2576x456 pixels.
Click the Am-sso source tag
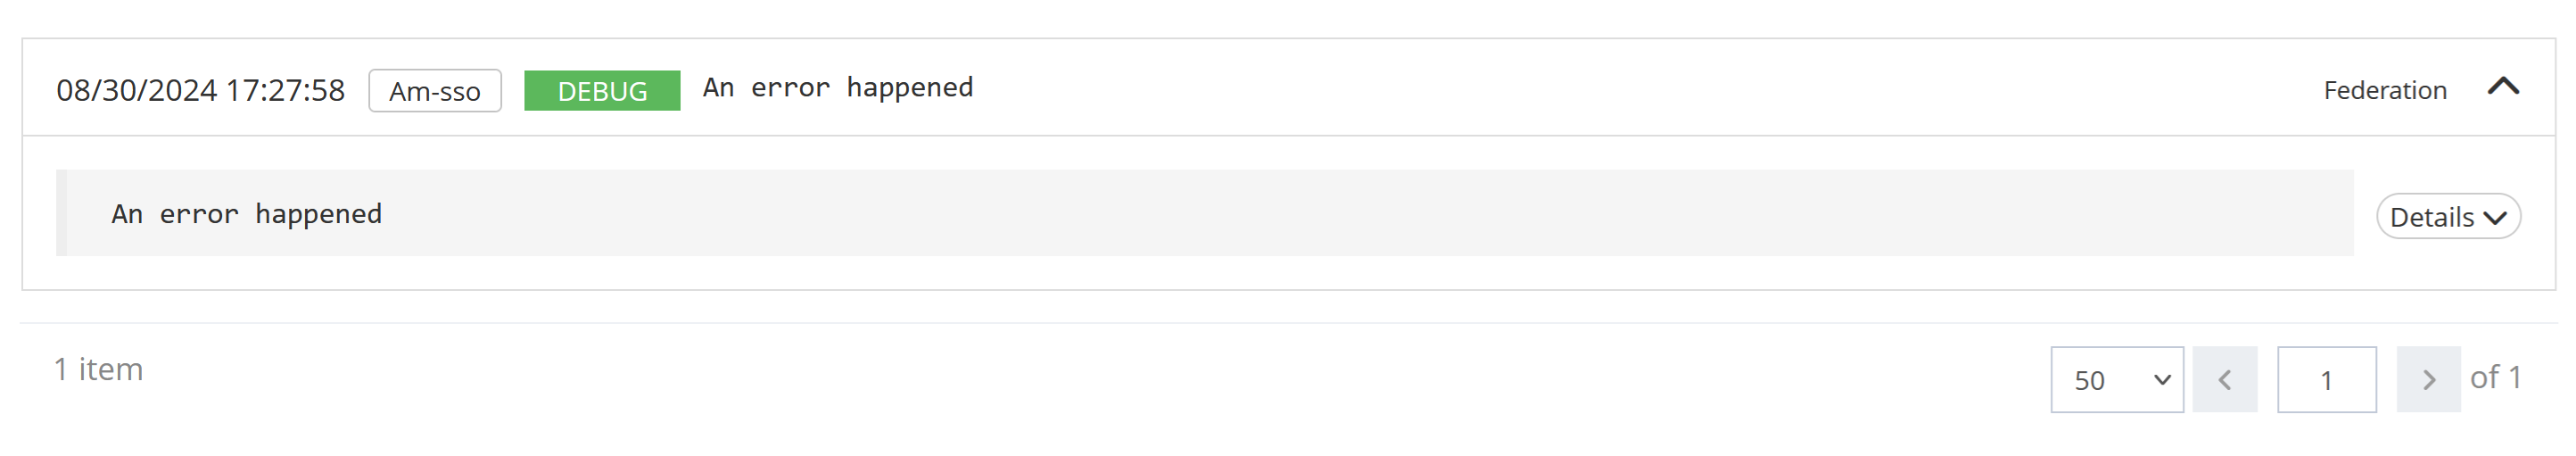pos(435,91)
